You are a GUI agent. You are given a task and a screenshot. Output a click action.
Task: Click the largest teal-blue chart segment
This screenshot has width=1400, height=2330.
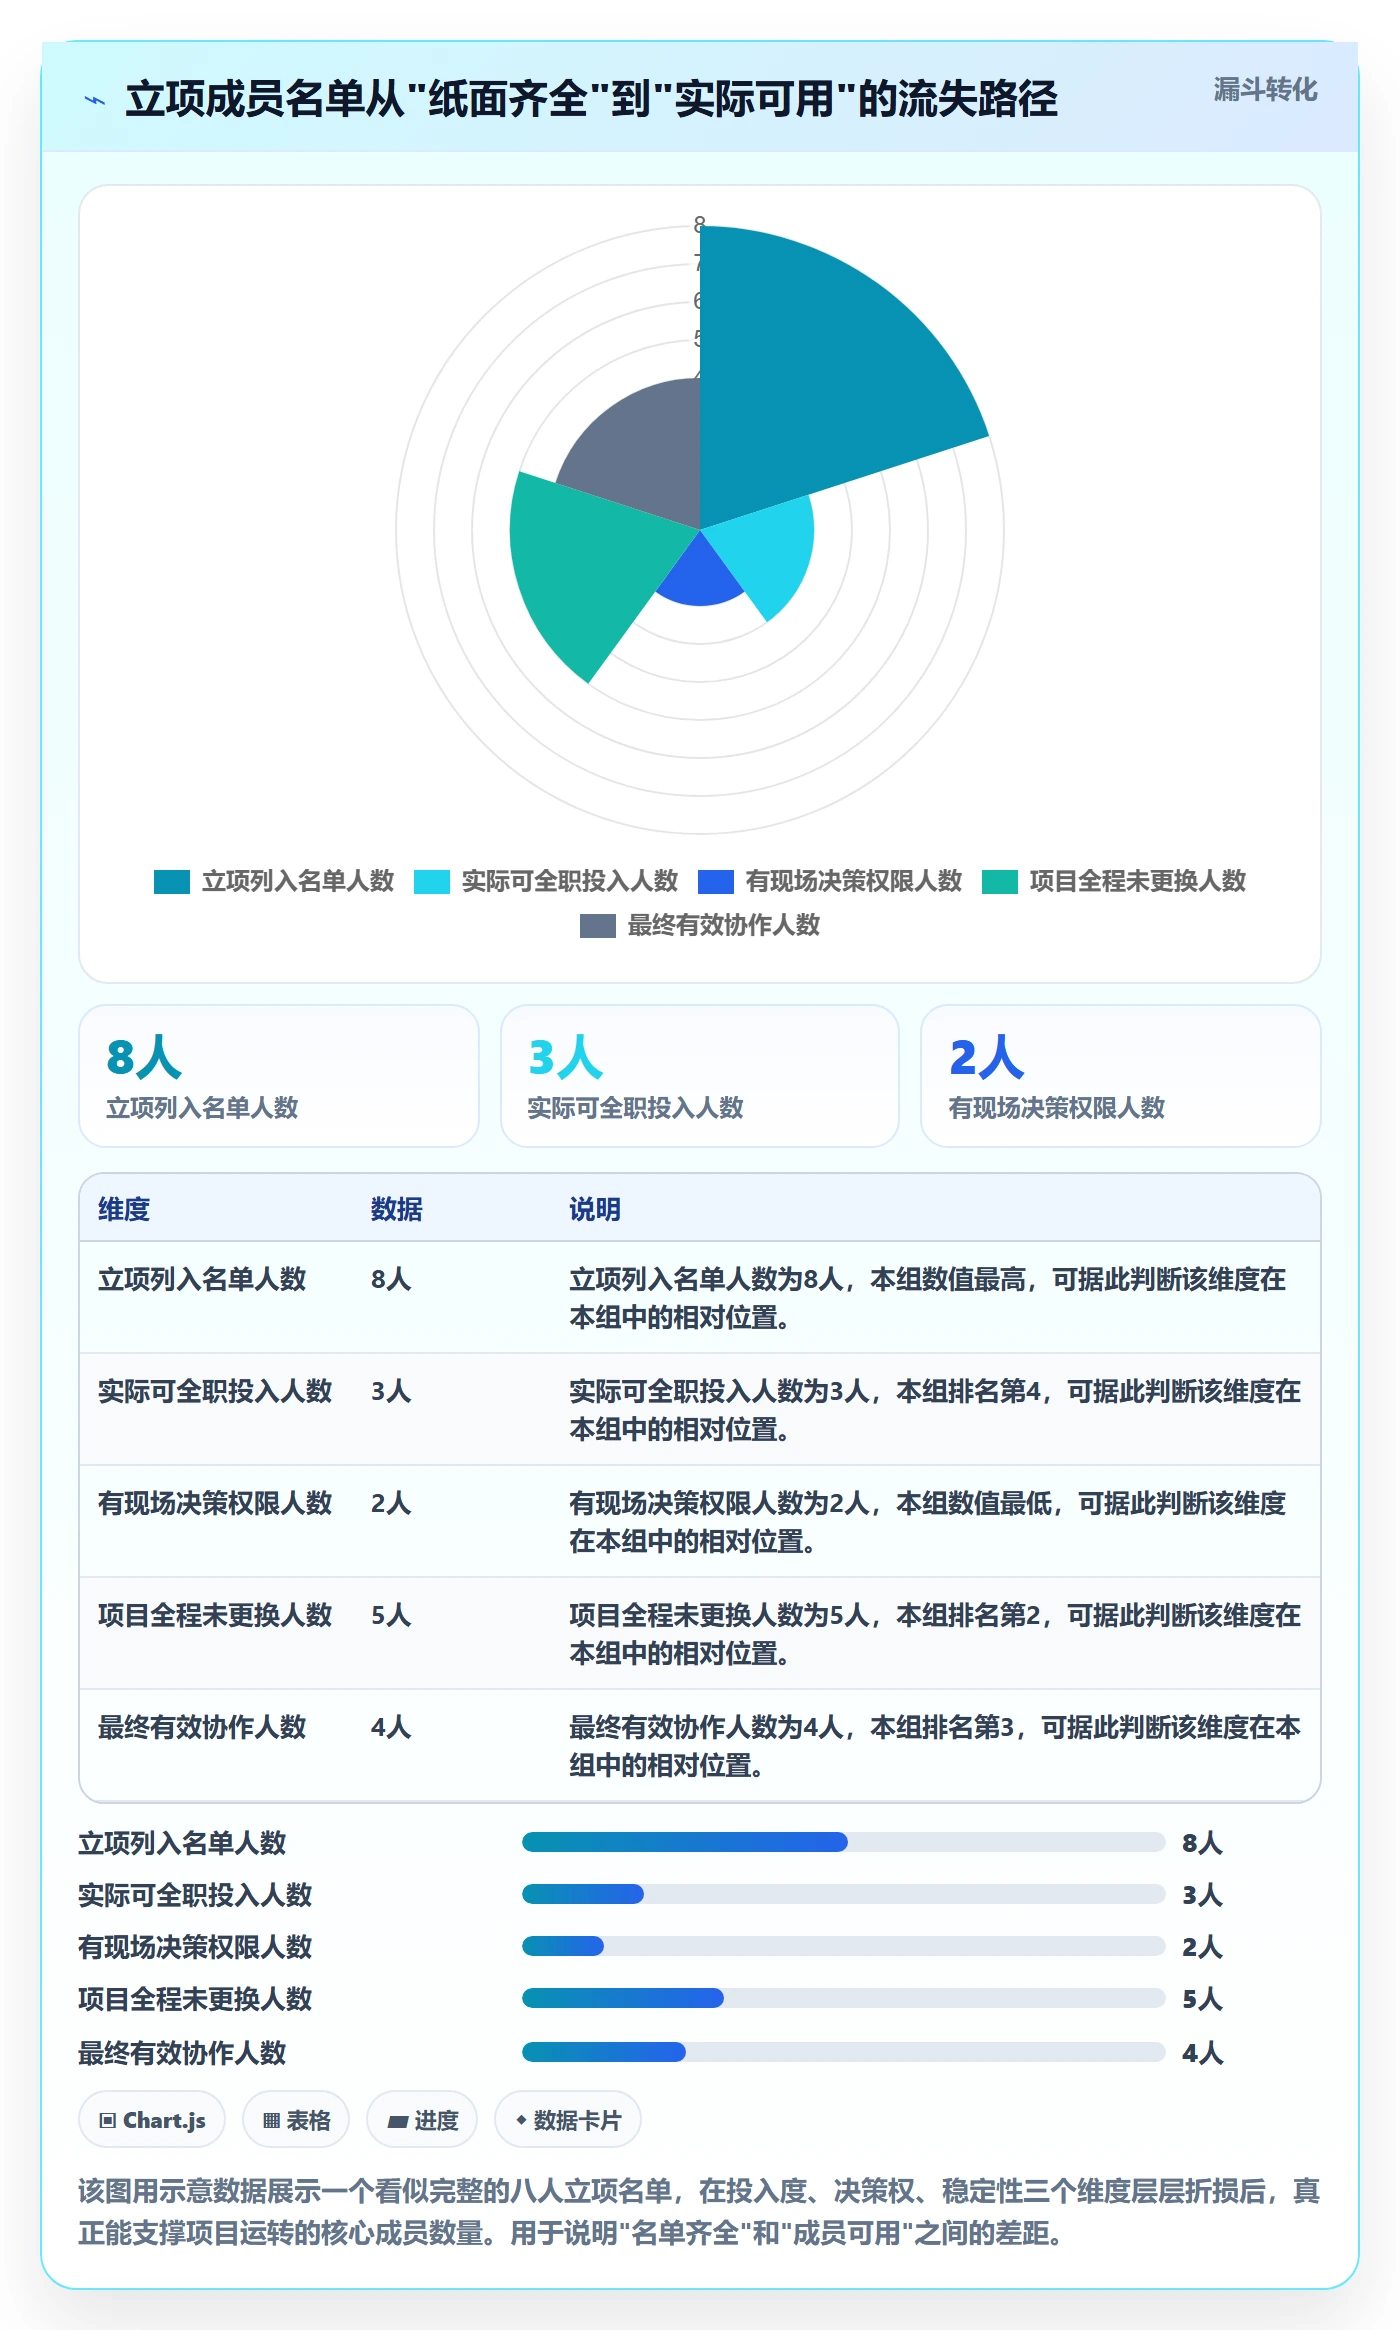pyautogui.click(x=810, y=380)
